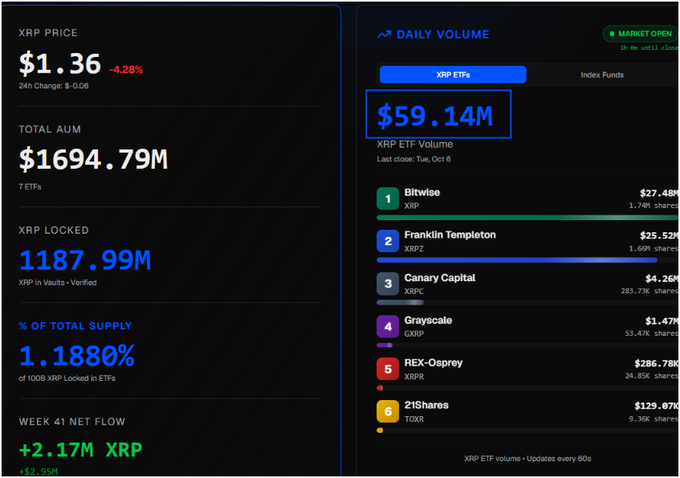Click the XRPR ticker label
Image resolution: width=680 pixels, height=478 pixels.
coord(414,377)
